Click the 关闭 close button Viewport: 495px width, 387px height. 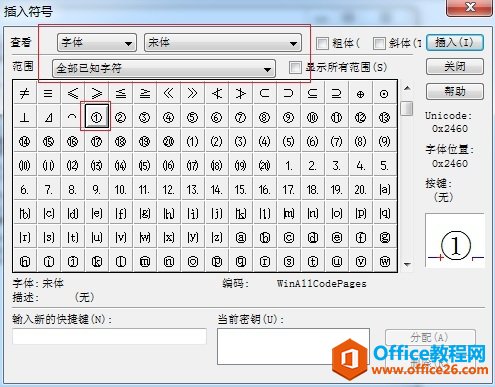tap(455, 67)
